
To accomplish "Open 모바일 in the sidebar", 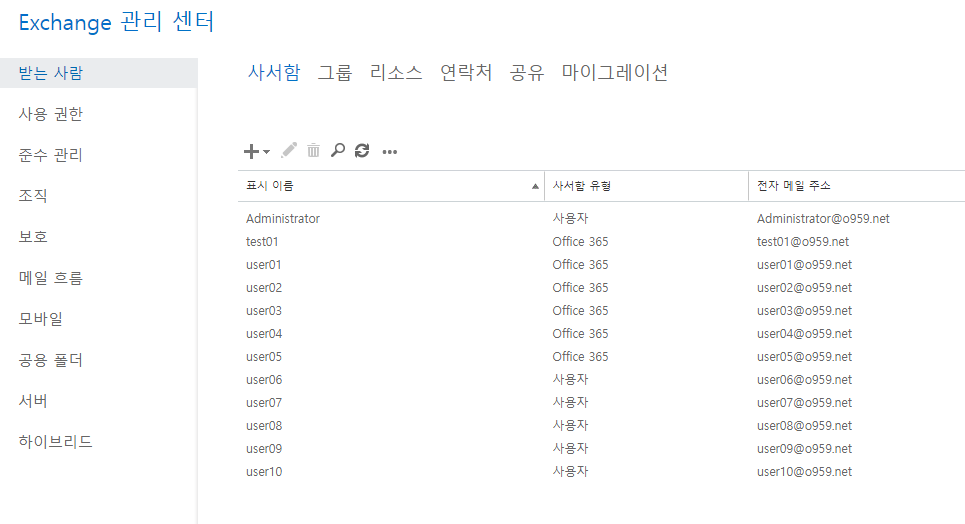I will point(41,319).
